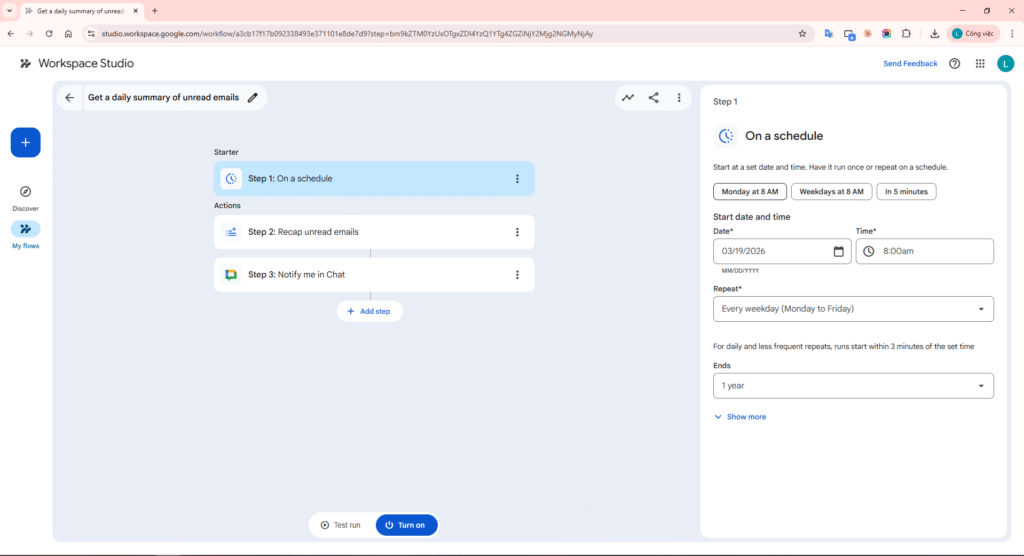Open the calendar date picker icon

pos(838,251)
